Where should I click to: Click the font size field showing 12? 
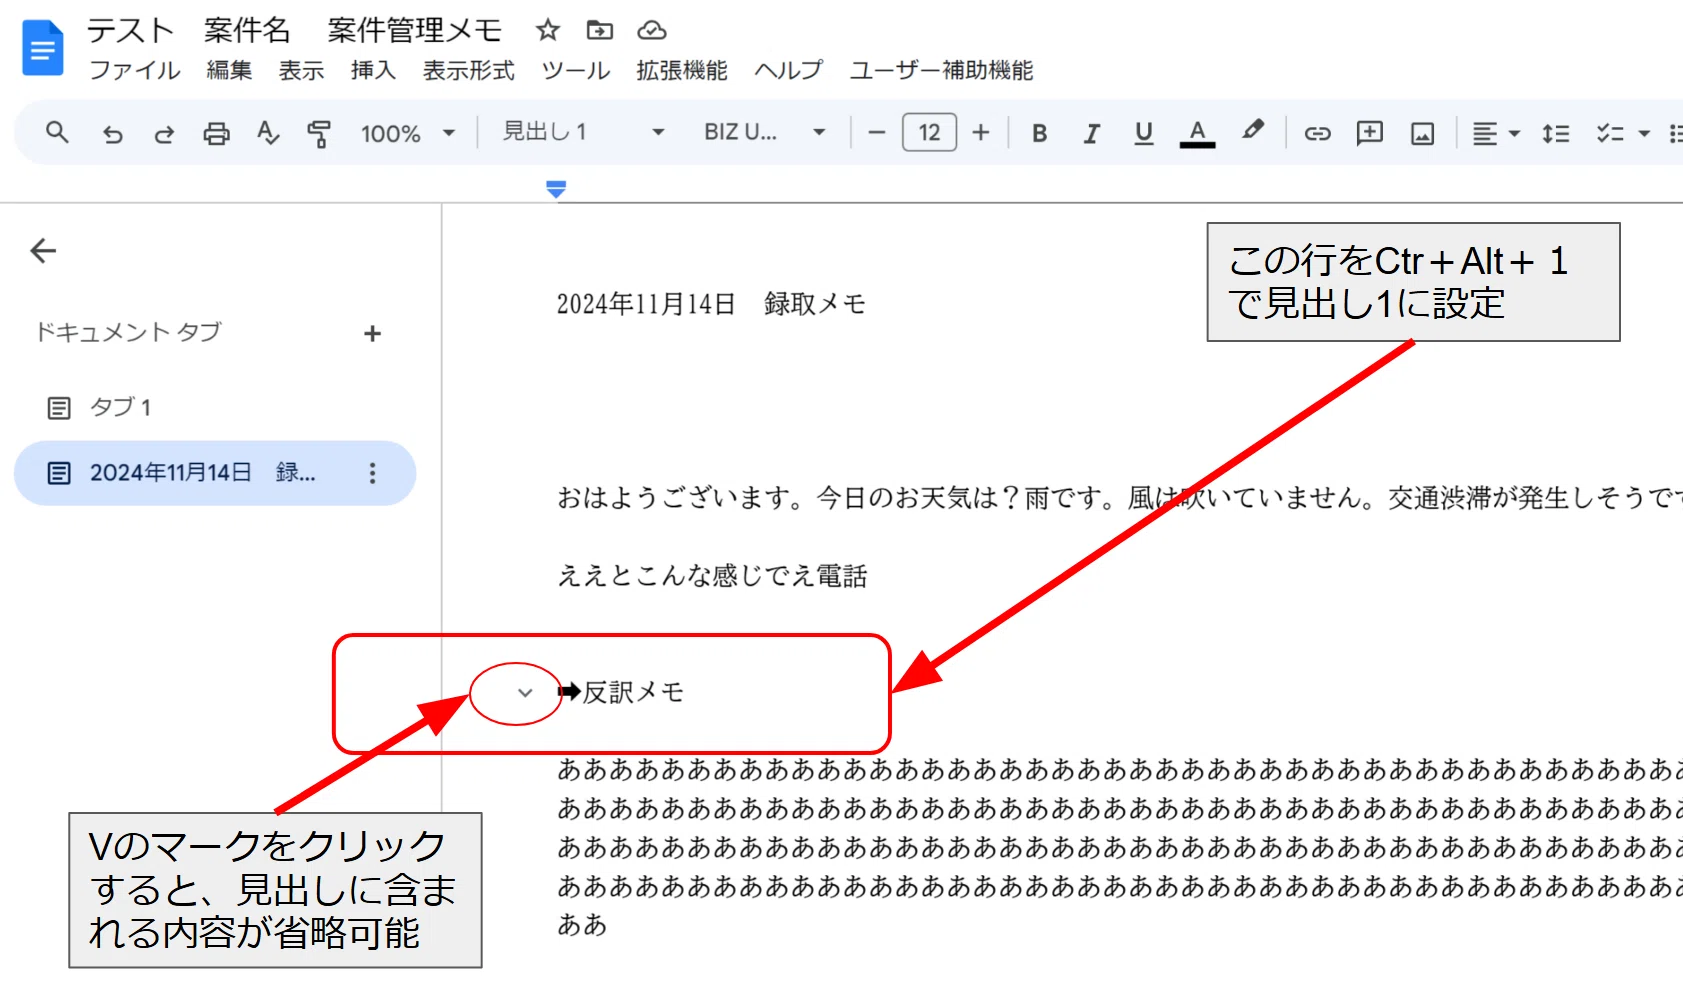pyautogui.click(x=929, y=132)
